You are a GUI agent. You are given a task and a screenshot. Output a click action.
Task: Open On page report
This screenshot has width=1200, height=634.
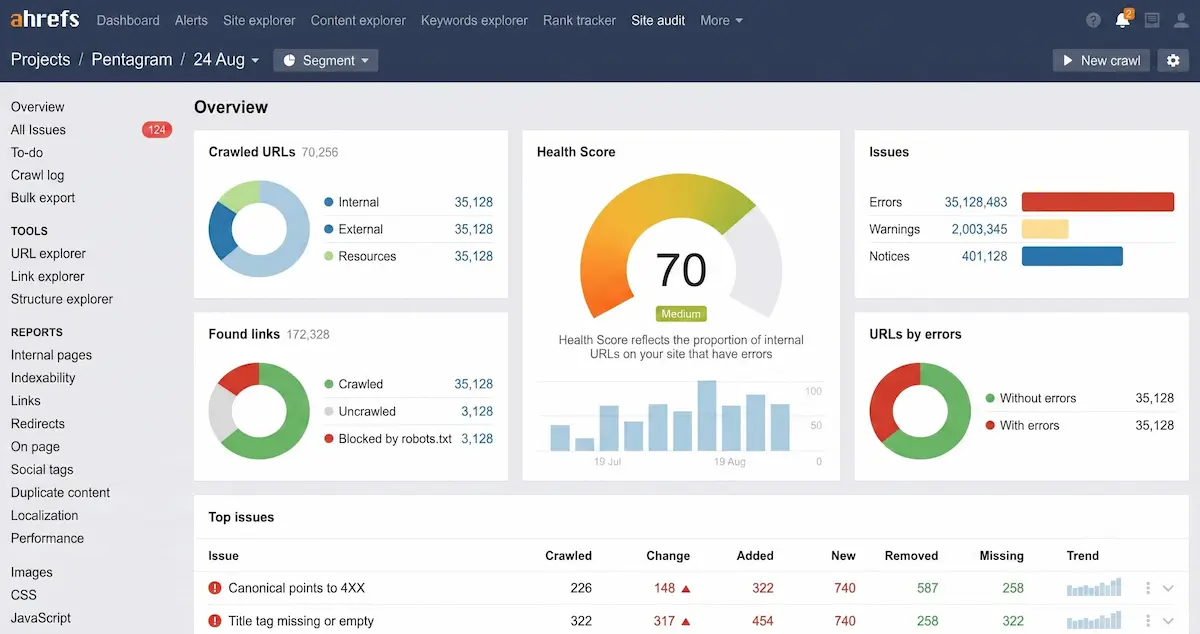[x=35, y=447]
